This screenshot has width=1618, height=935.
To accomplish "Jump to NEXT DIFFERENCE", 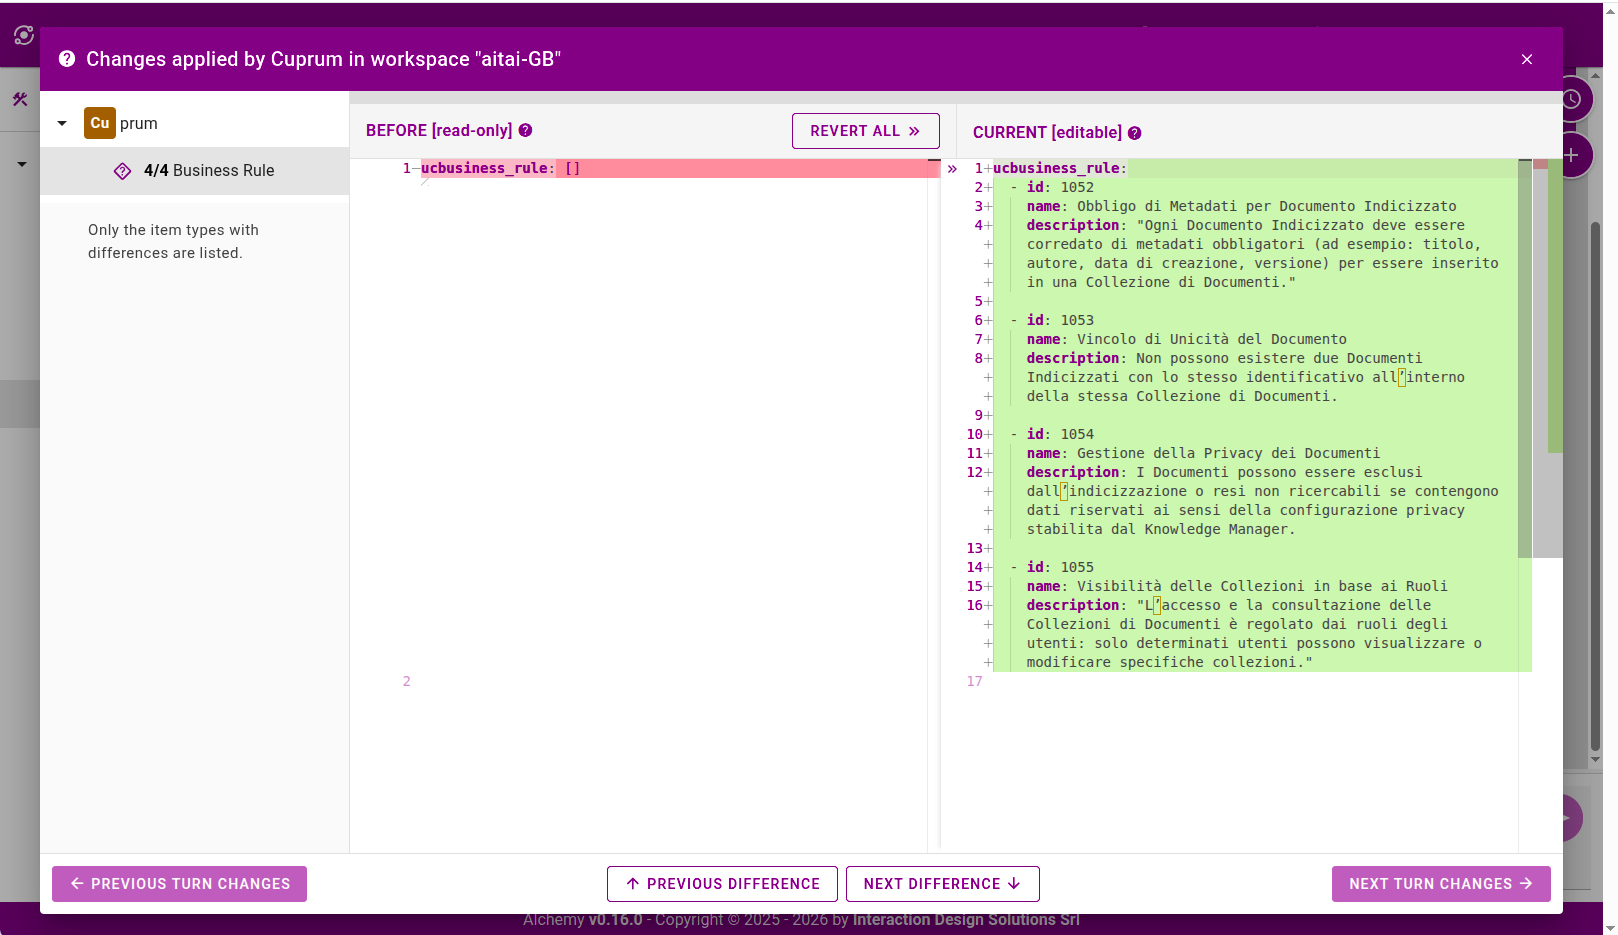I will 942,884.
